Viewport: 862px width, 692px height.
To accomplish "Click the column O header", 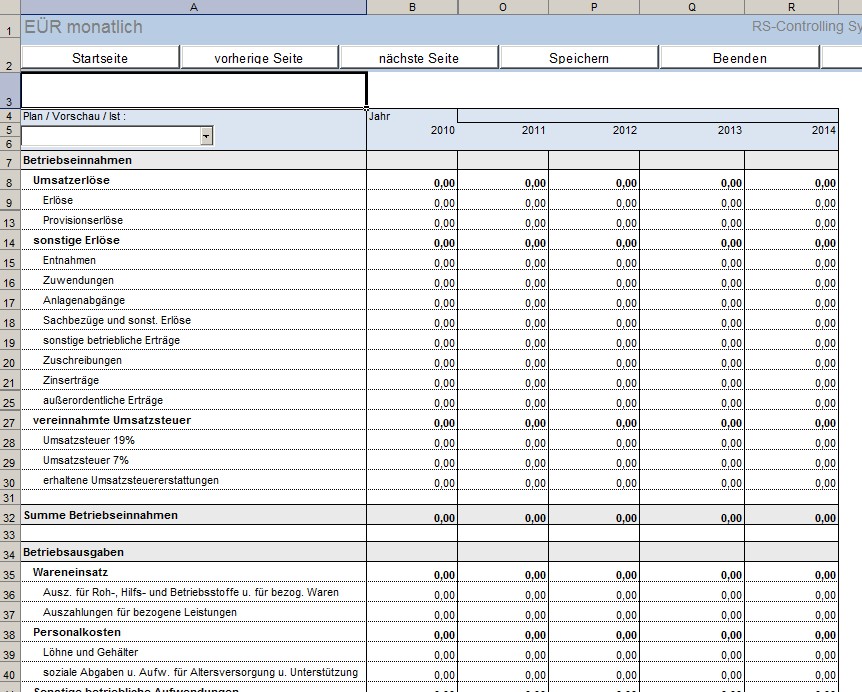I will [x=503, y=7].
